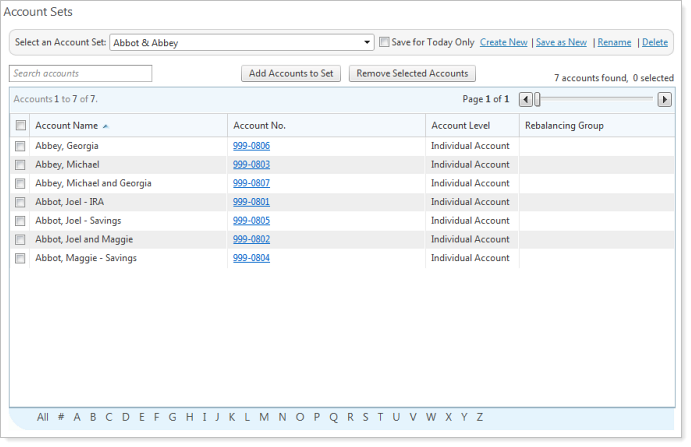The height and width of the screenshot is (447, 691).
Task: Check the select-all header checkbox
Action: [x=21, y=125]
